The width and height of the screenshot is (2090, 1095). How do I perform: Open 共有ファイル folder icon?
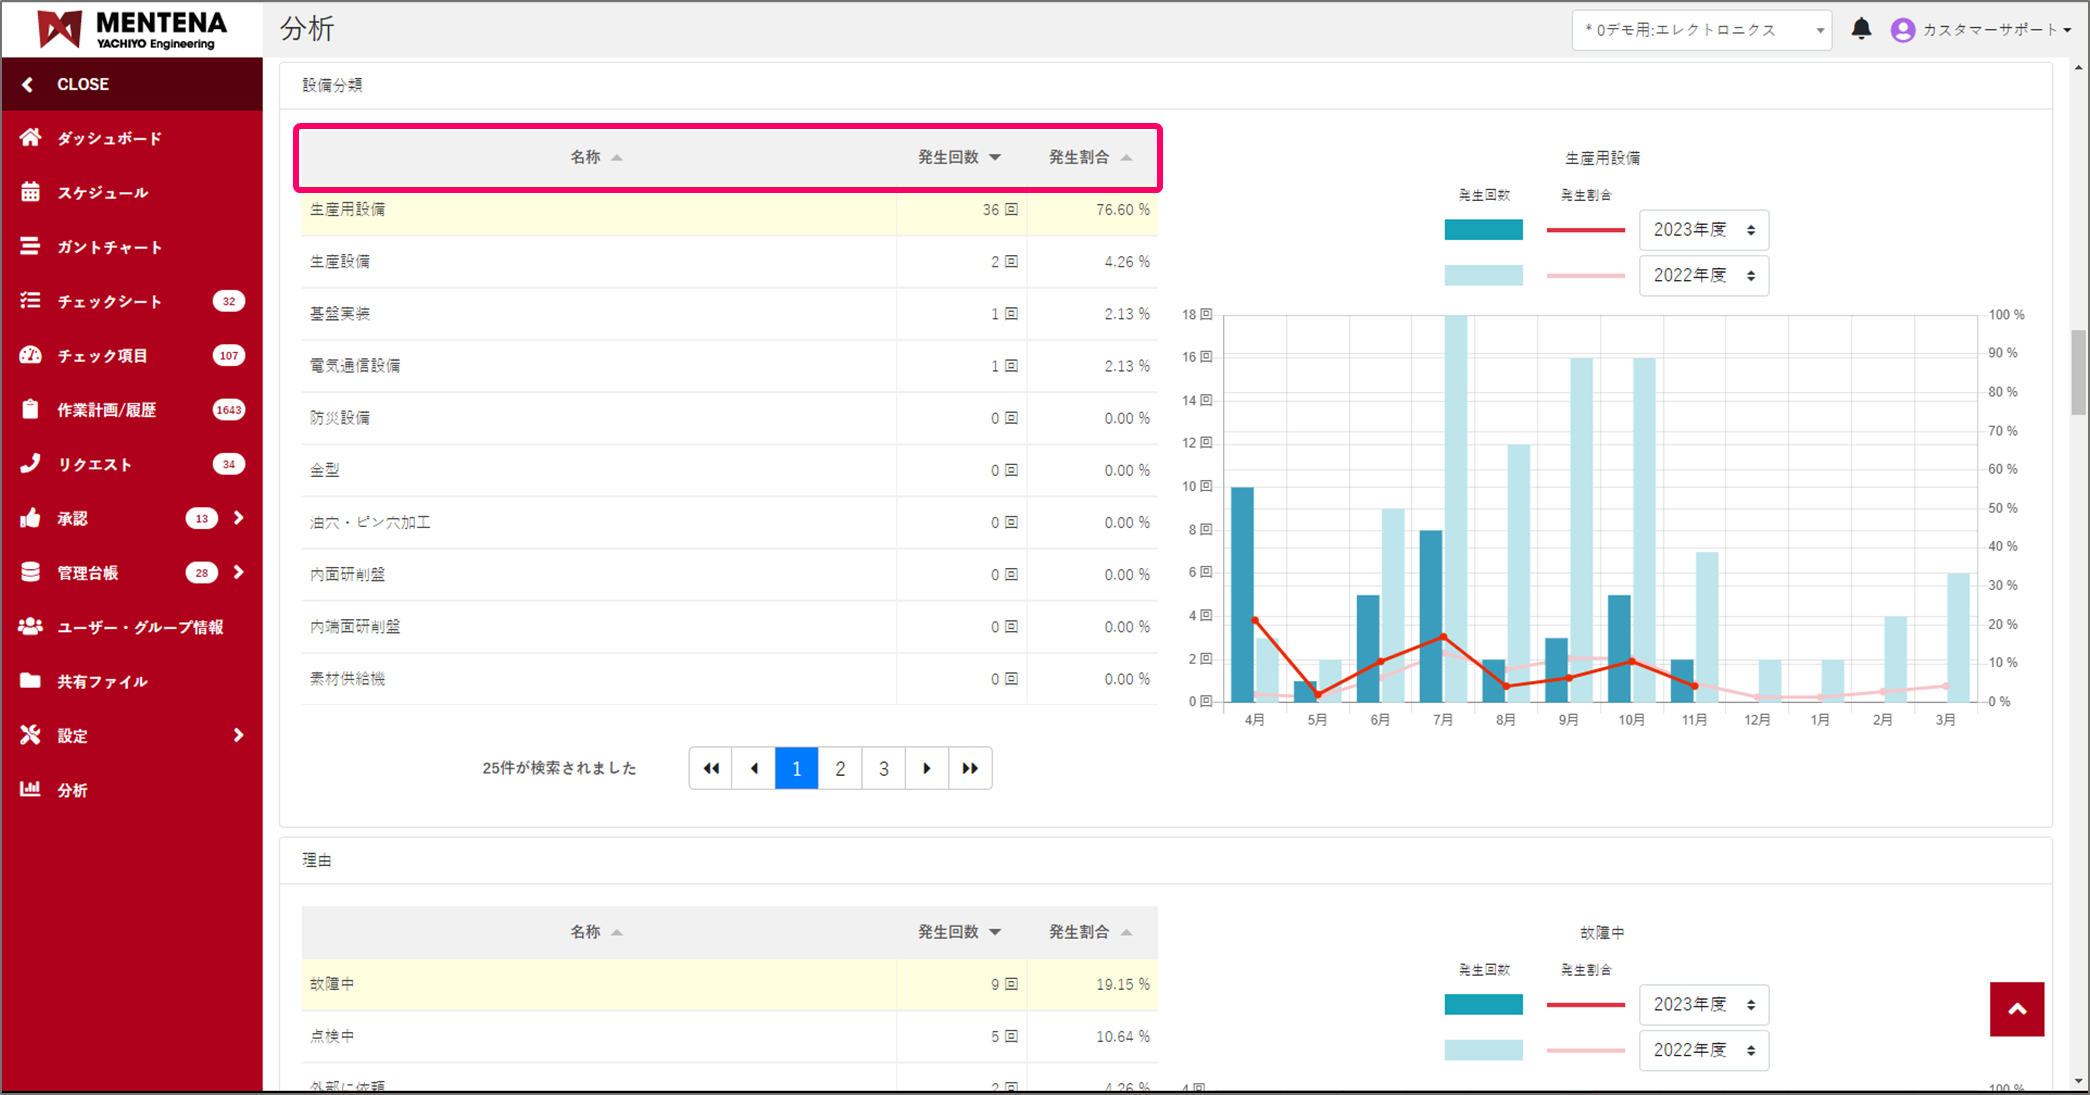(31, 681)
